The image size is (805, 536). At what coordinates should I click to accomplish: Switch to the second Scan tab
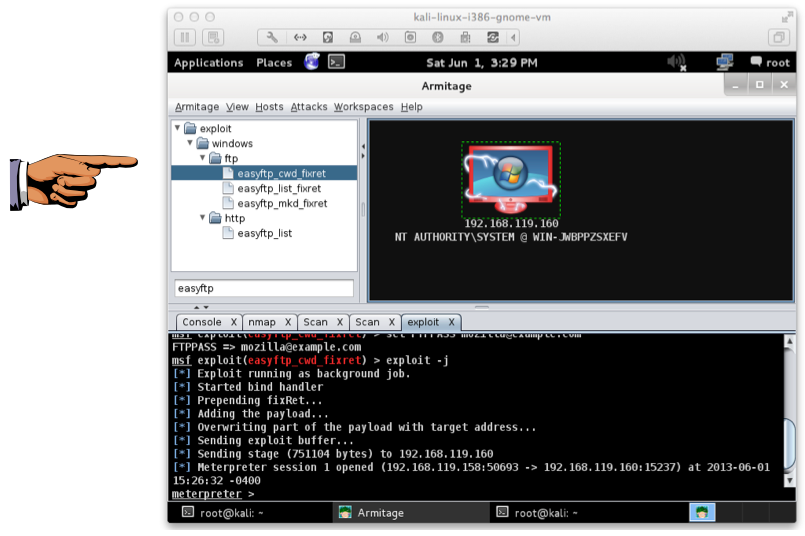pos(367,322)
